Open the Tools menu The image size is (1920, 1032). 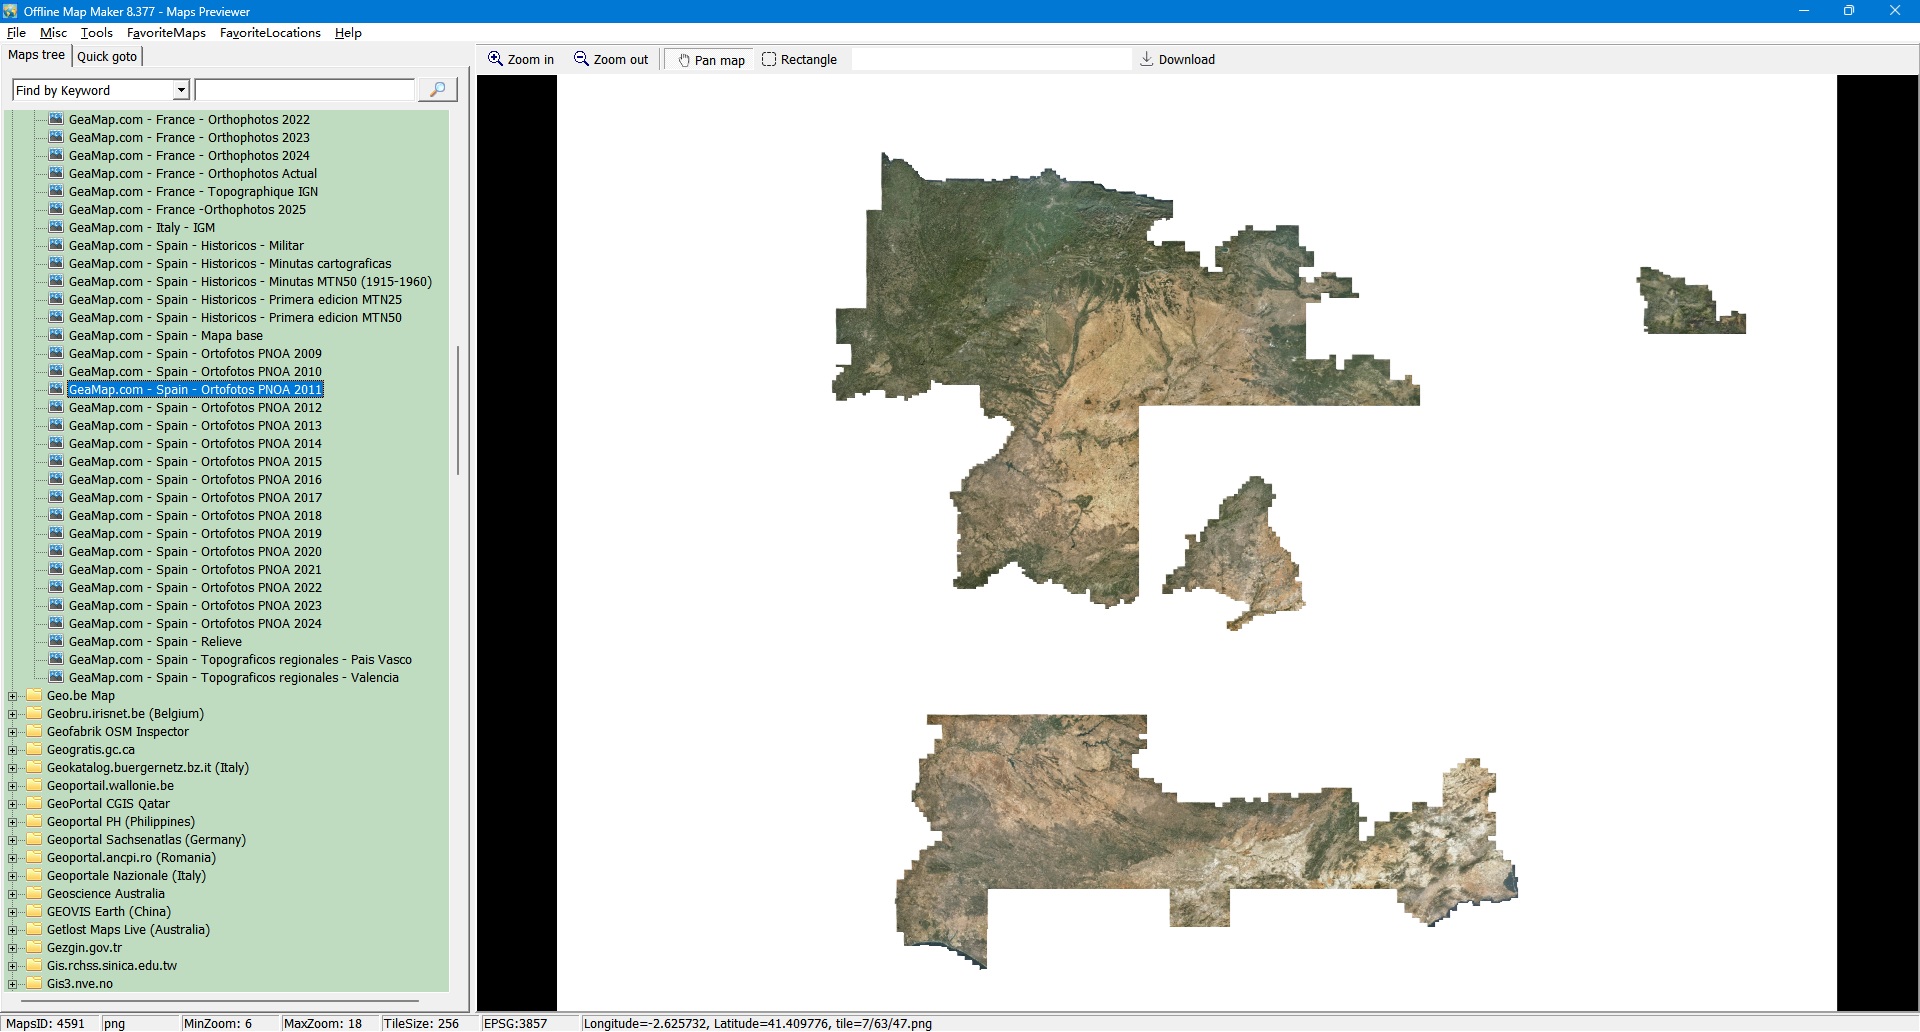[97, 33]
